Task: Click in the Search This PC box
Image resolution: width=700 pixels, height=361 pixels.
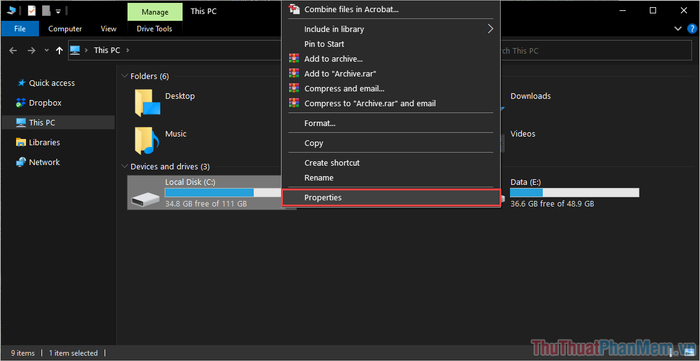Action: pyautogui.click(x=596, y=51)
